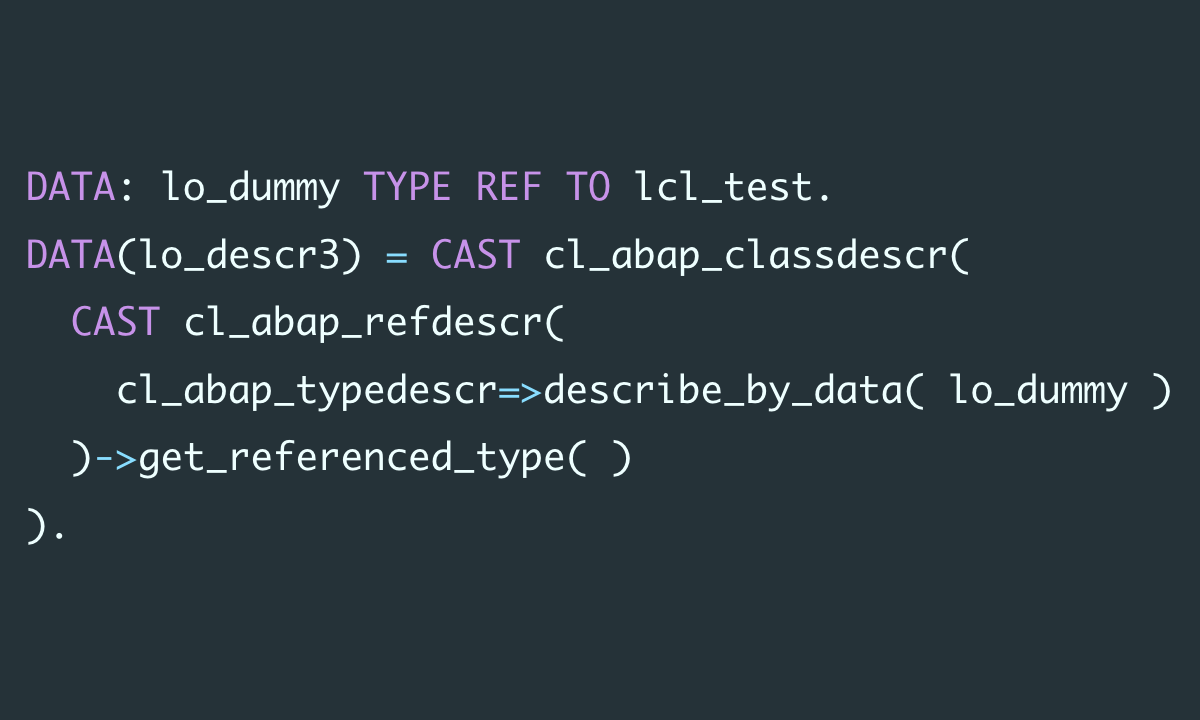The width and height of the screenshot is (1200, 720).
Task: Click the => static access operator
Action: (520, 391)
